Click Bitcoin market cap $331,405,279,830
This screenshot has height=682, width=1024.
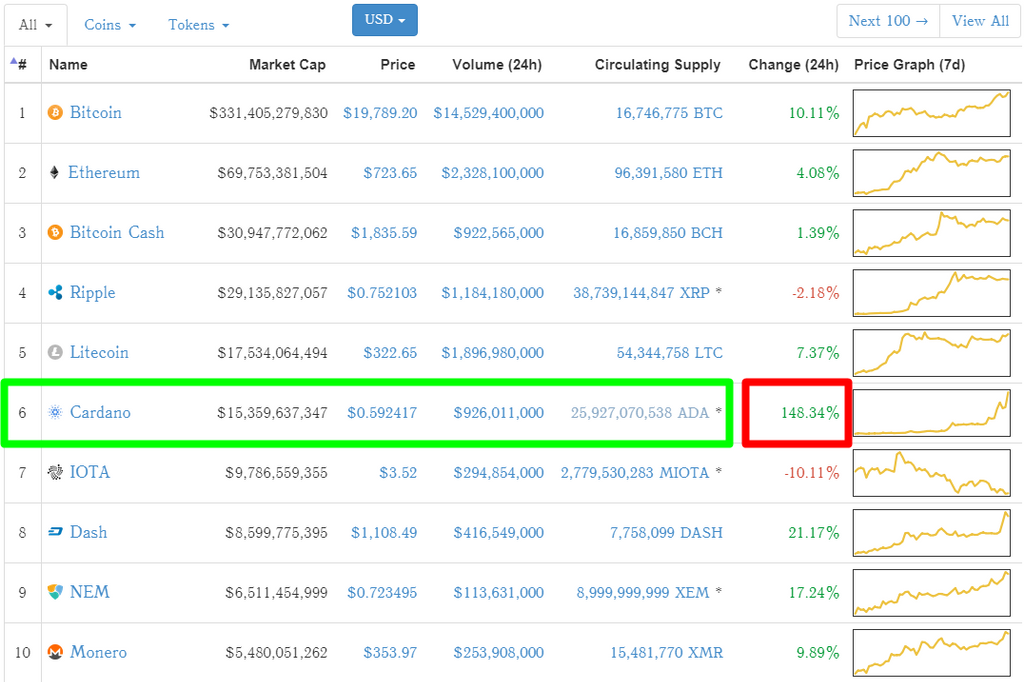tap(268, 113)
